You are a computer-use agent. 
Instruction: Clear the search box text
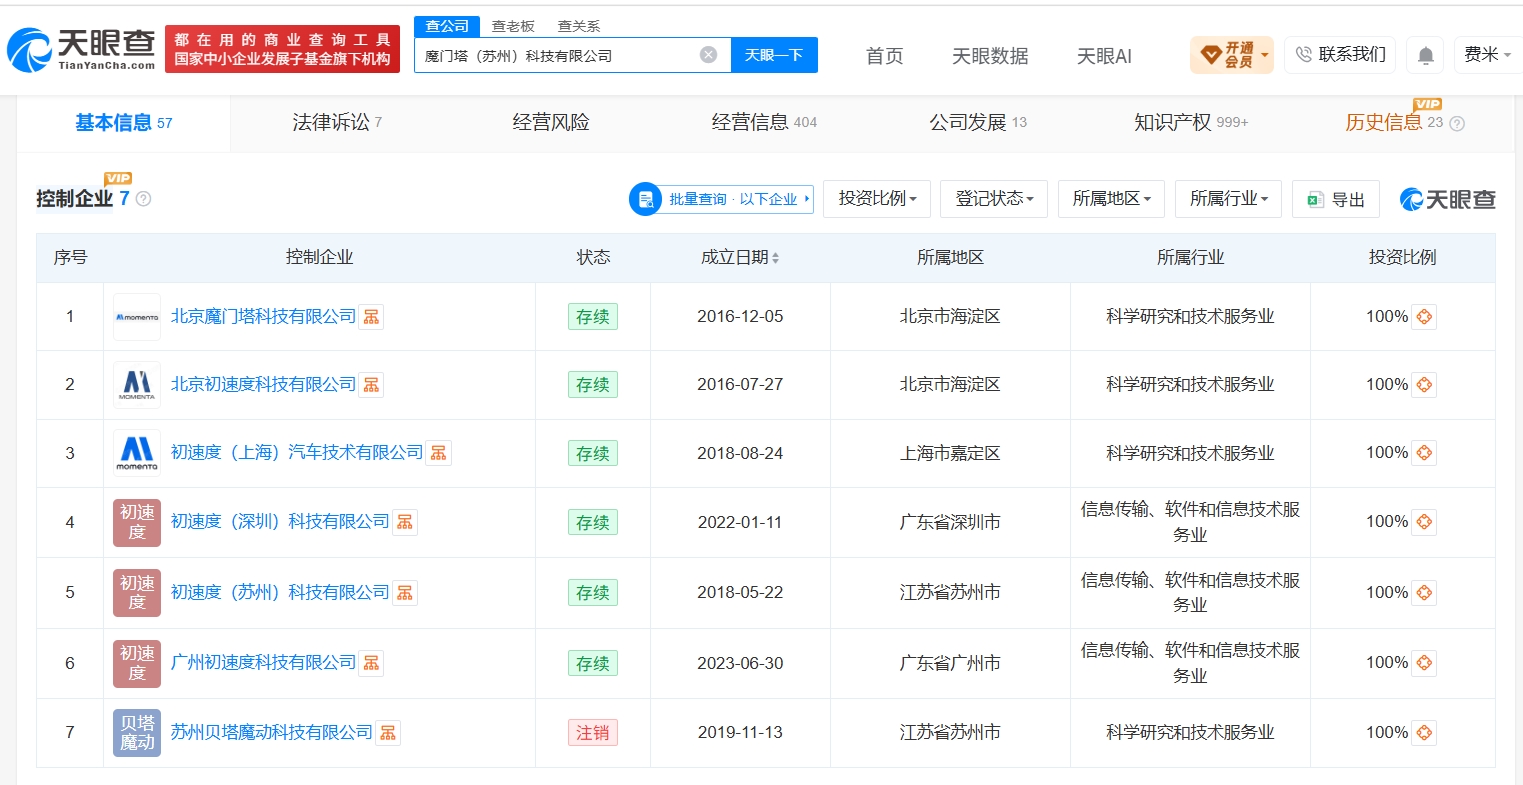point(708,55)
